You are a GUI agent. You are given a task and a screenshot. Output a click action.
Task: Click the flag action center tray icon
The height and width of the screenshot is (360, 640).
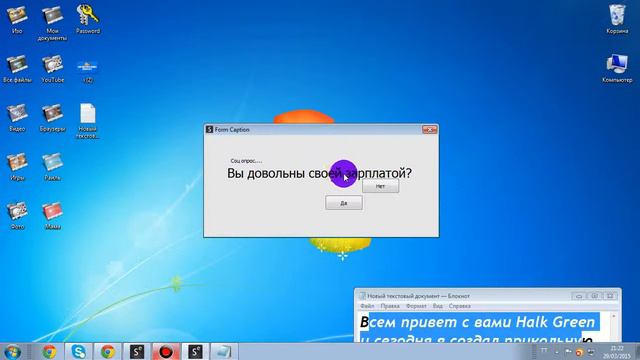click(x=568, y=351)
